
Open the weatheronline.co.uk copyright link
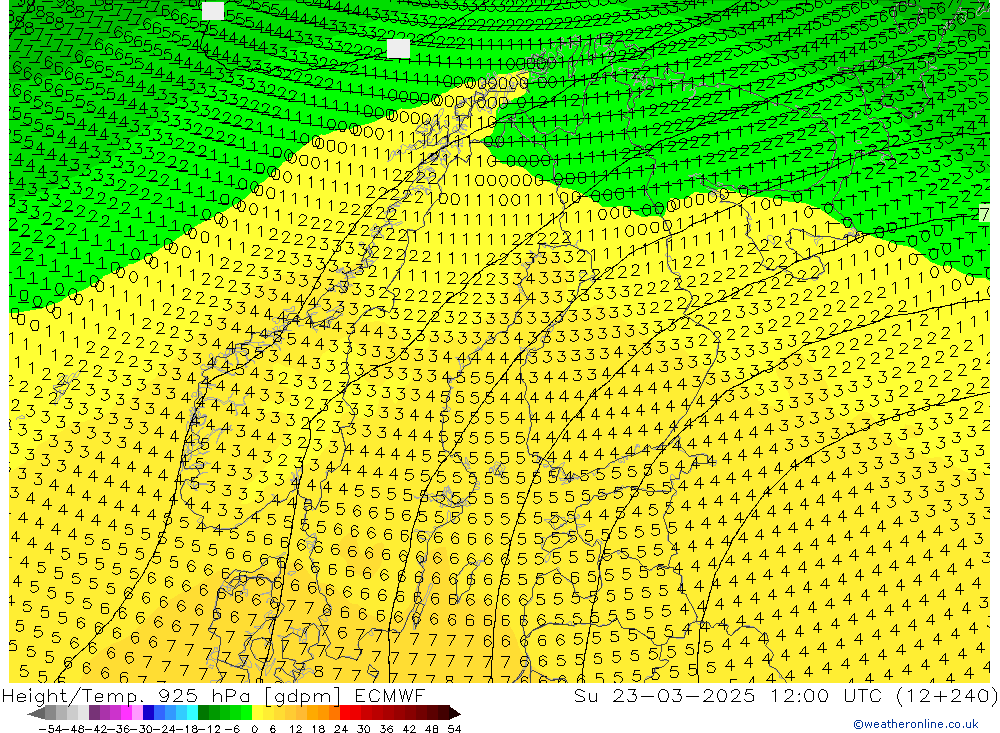(x=916, y=724)
